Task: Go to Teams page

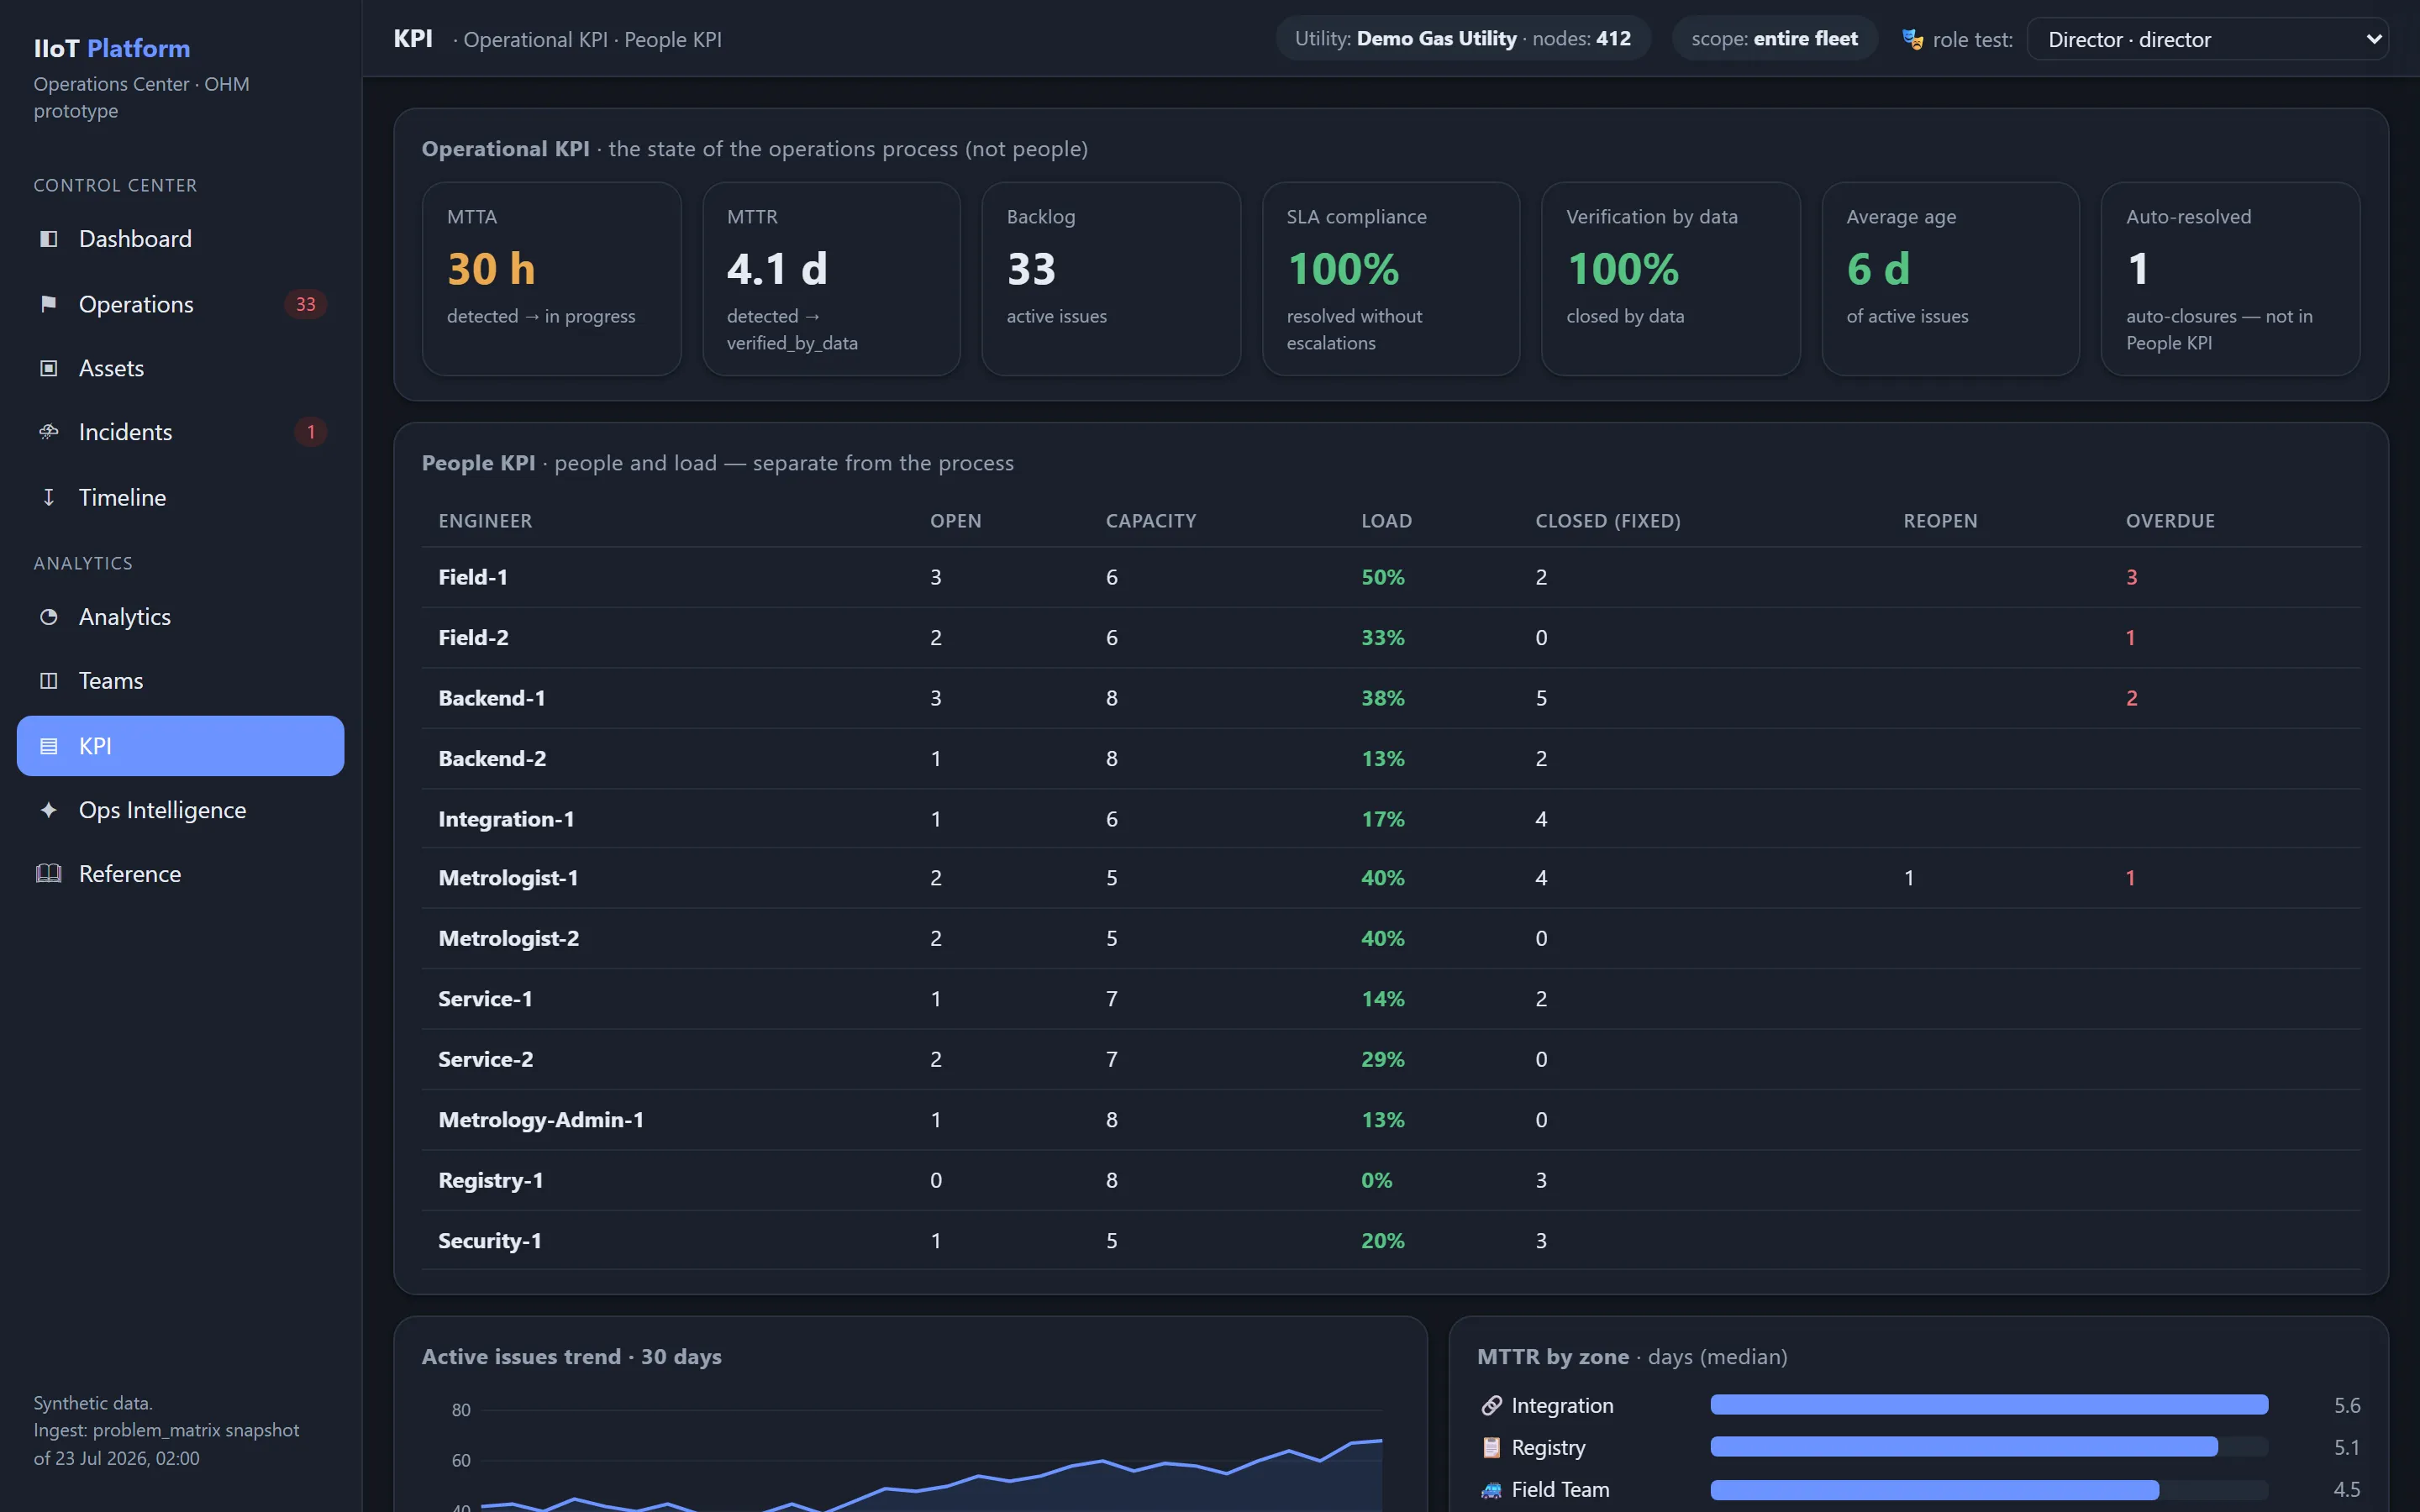Action: (181, 681)
